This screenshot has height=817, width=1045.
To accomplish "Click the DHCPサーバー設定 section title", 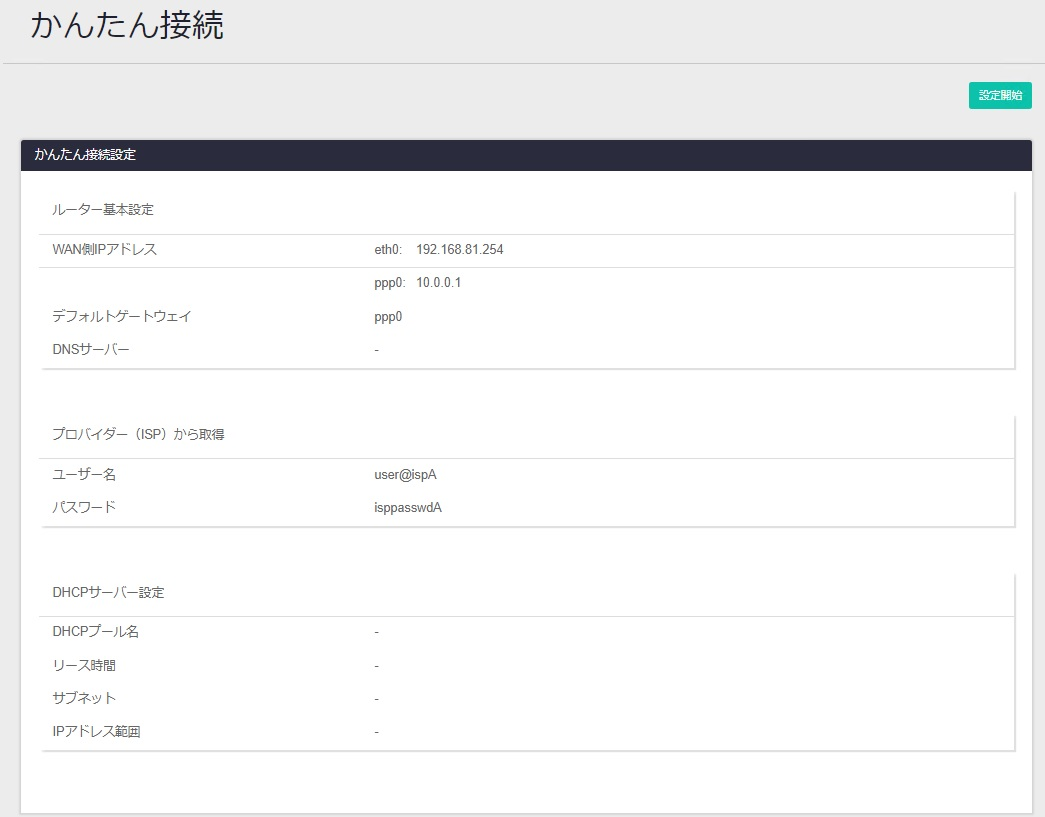I will (108, 592).
